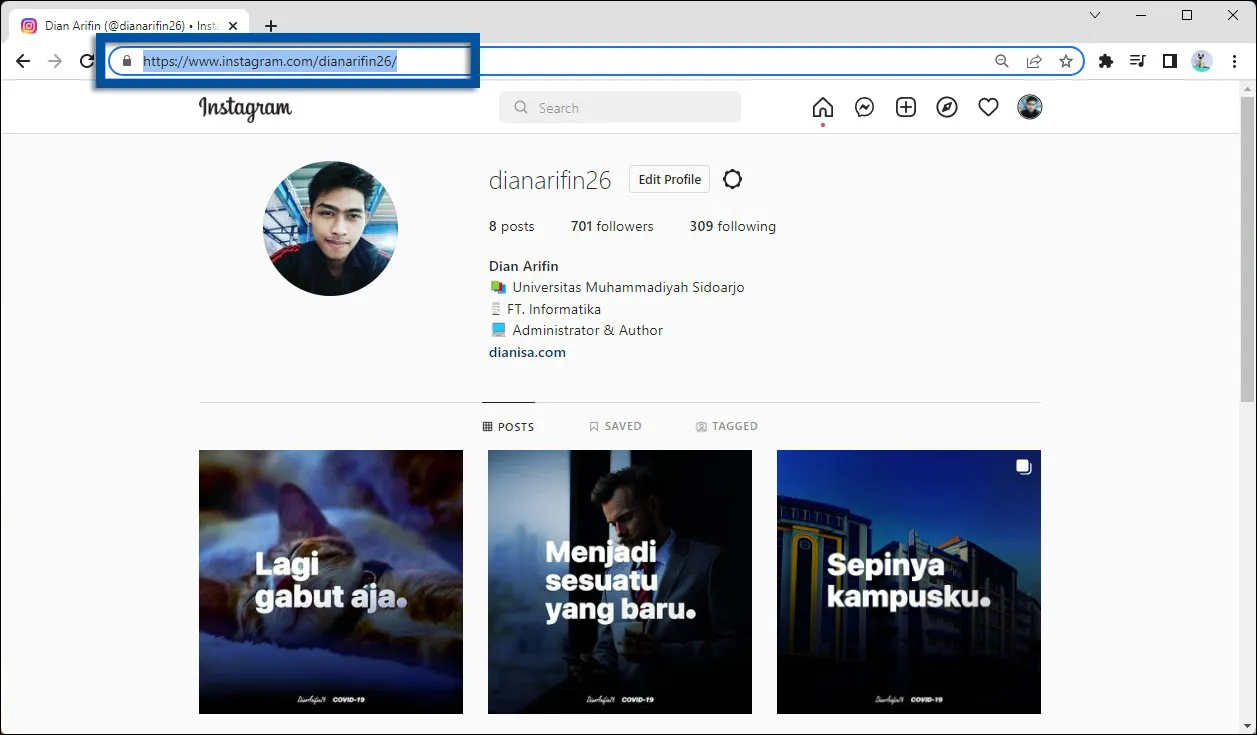
Task: Open Edit Profile
Action: [x=668, y=179]
